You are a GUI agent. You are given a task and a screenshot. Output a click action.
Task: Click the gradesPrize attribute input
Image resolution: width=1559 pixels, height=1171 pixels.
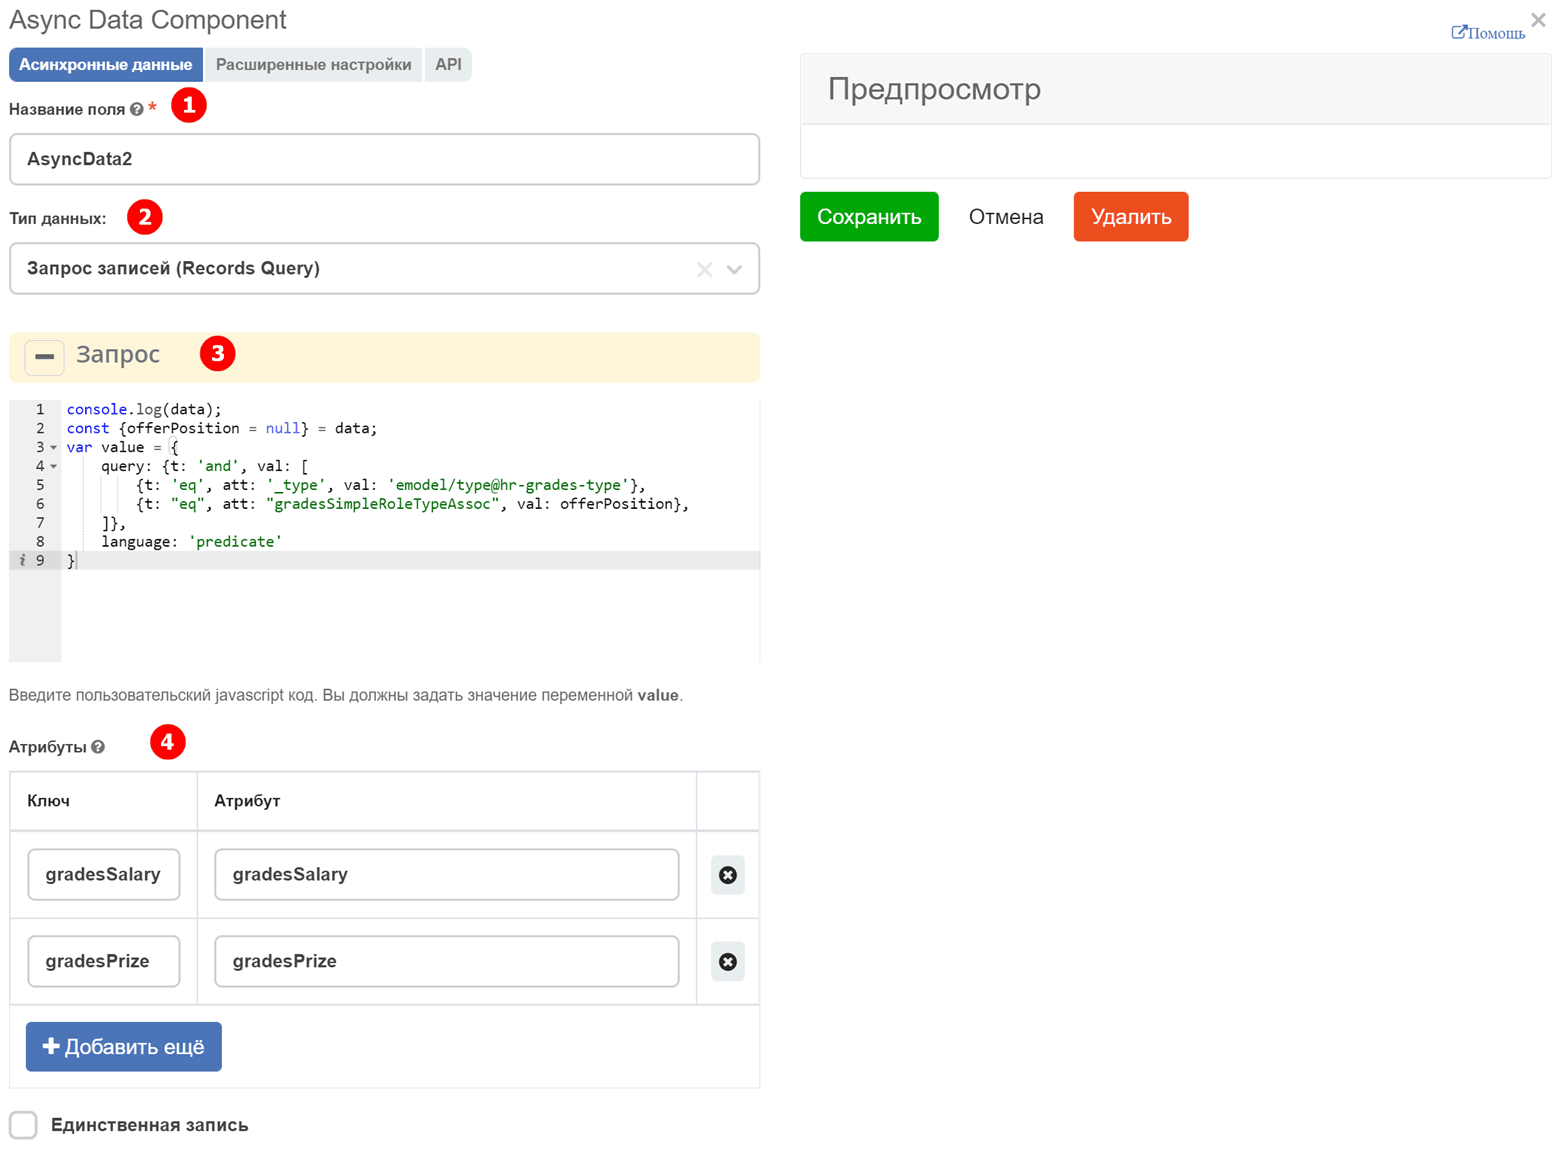tap(447, 962)
